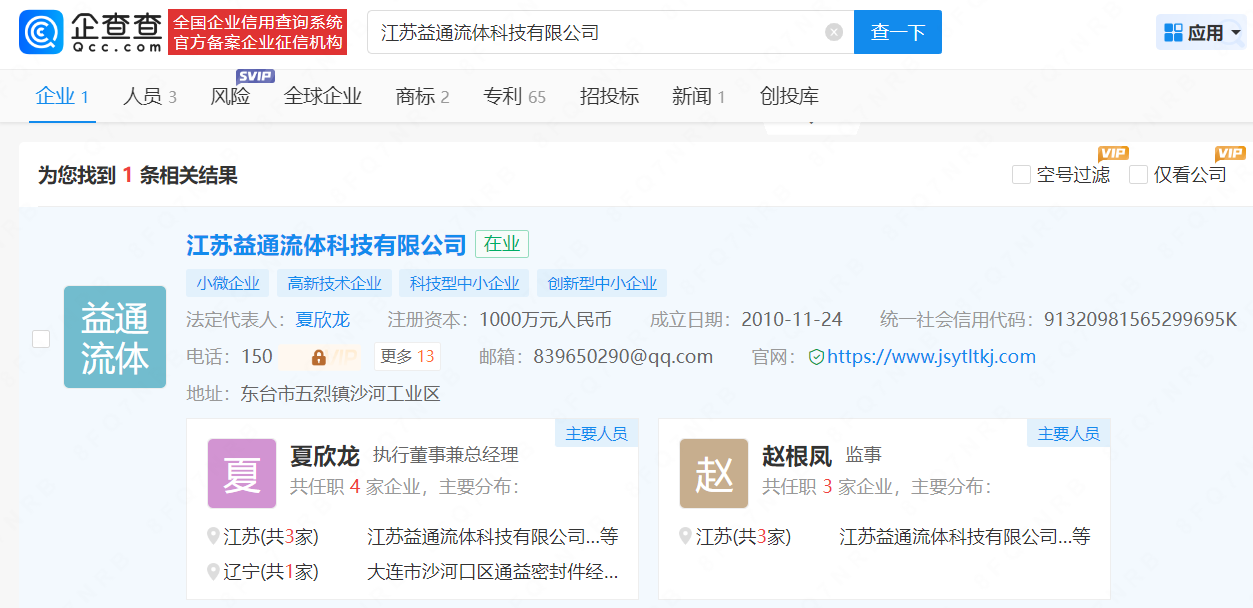The width and height of the screenshot is (1253, 608).
Task: Click the 主要人员 badge on 夏欣龙 card
Action: (597, 433)
